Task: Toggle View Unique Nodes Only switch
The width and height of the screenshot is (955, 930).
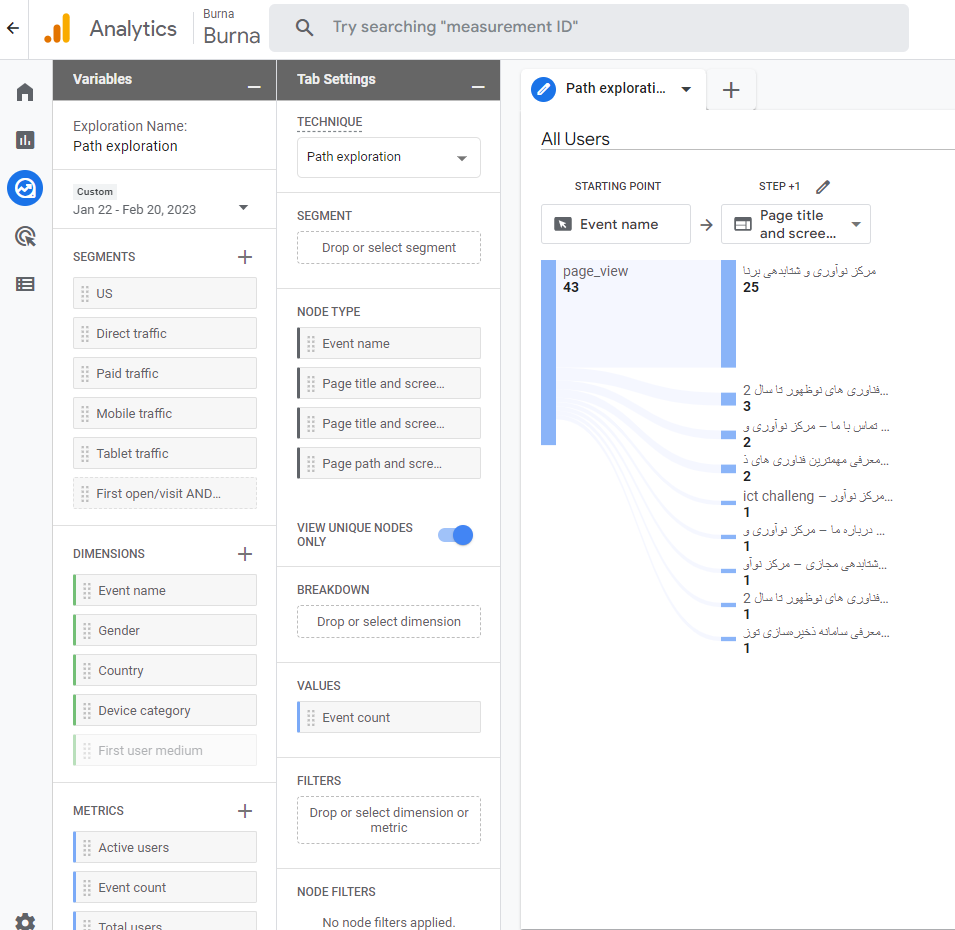Action: tap(455, 535)
